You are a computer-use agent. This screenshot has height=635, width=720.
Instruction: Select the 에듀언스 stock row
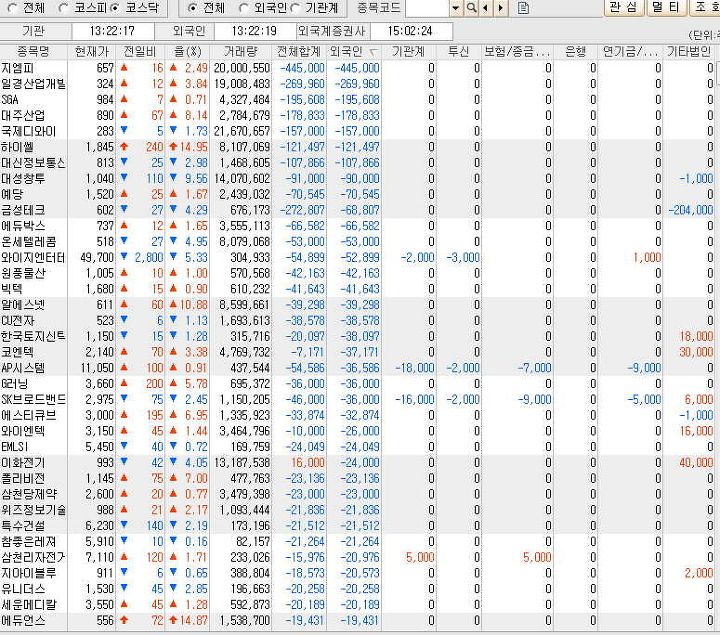357,621
